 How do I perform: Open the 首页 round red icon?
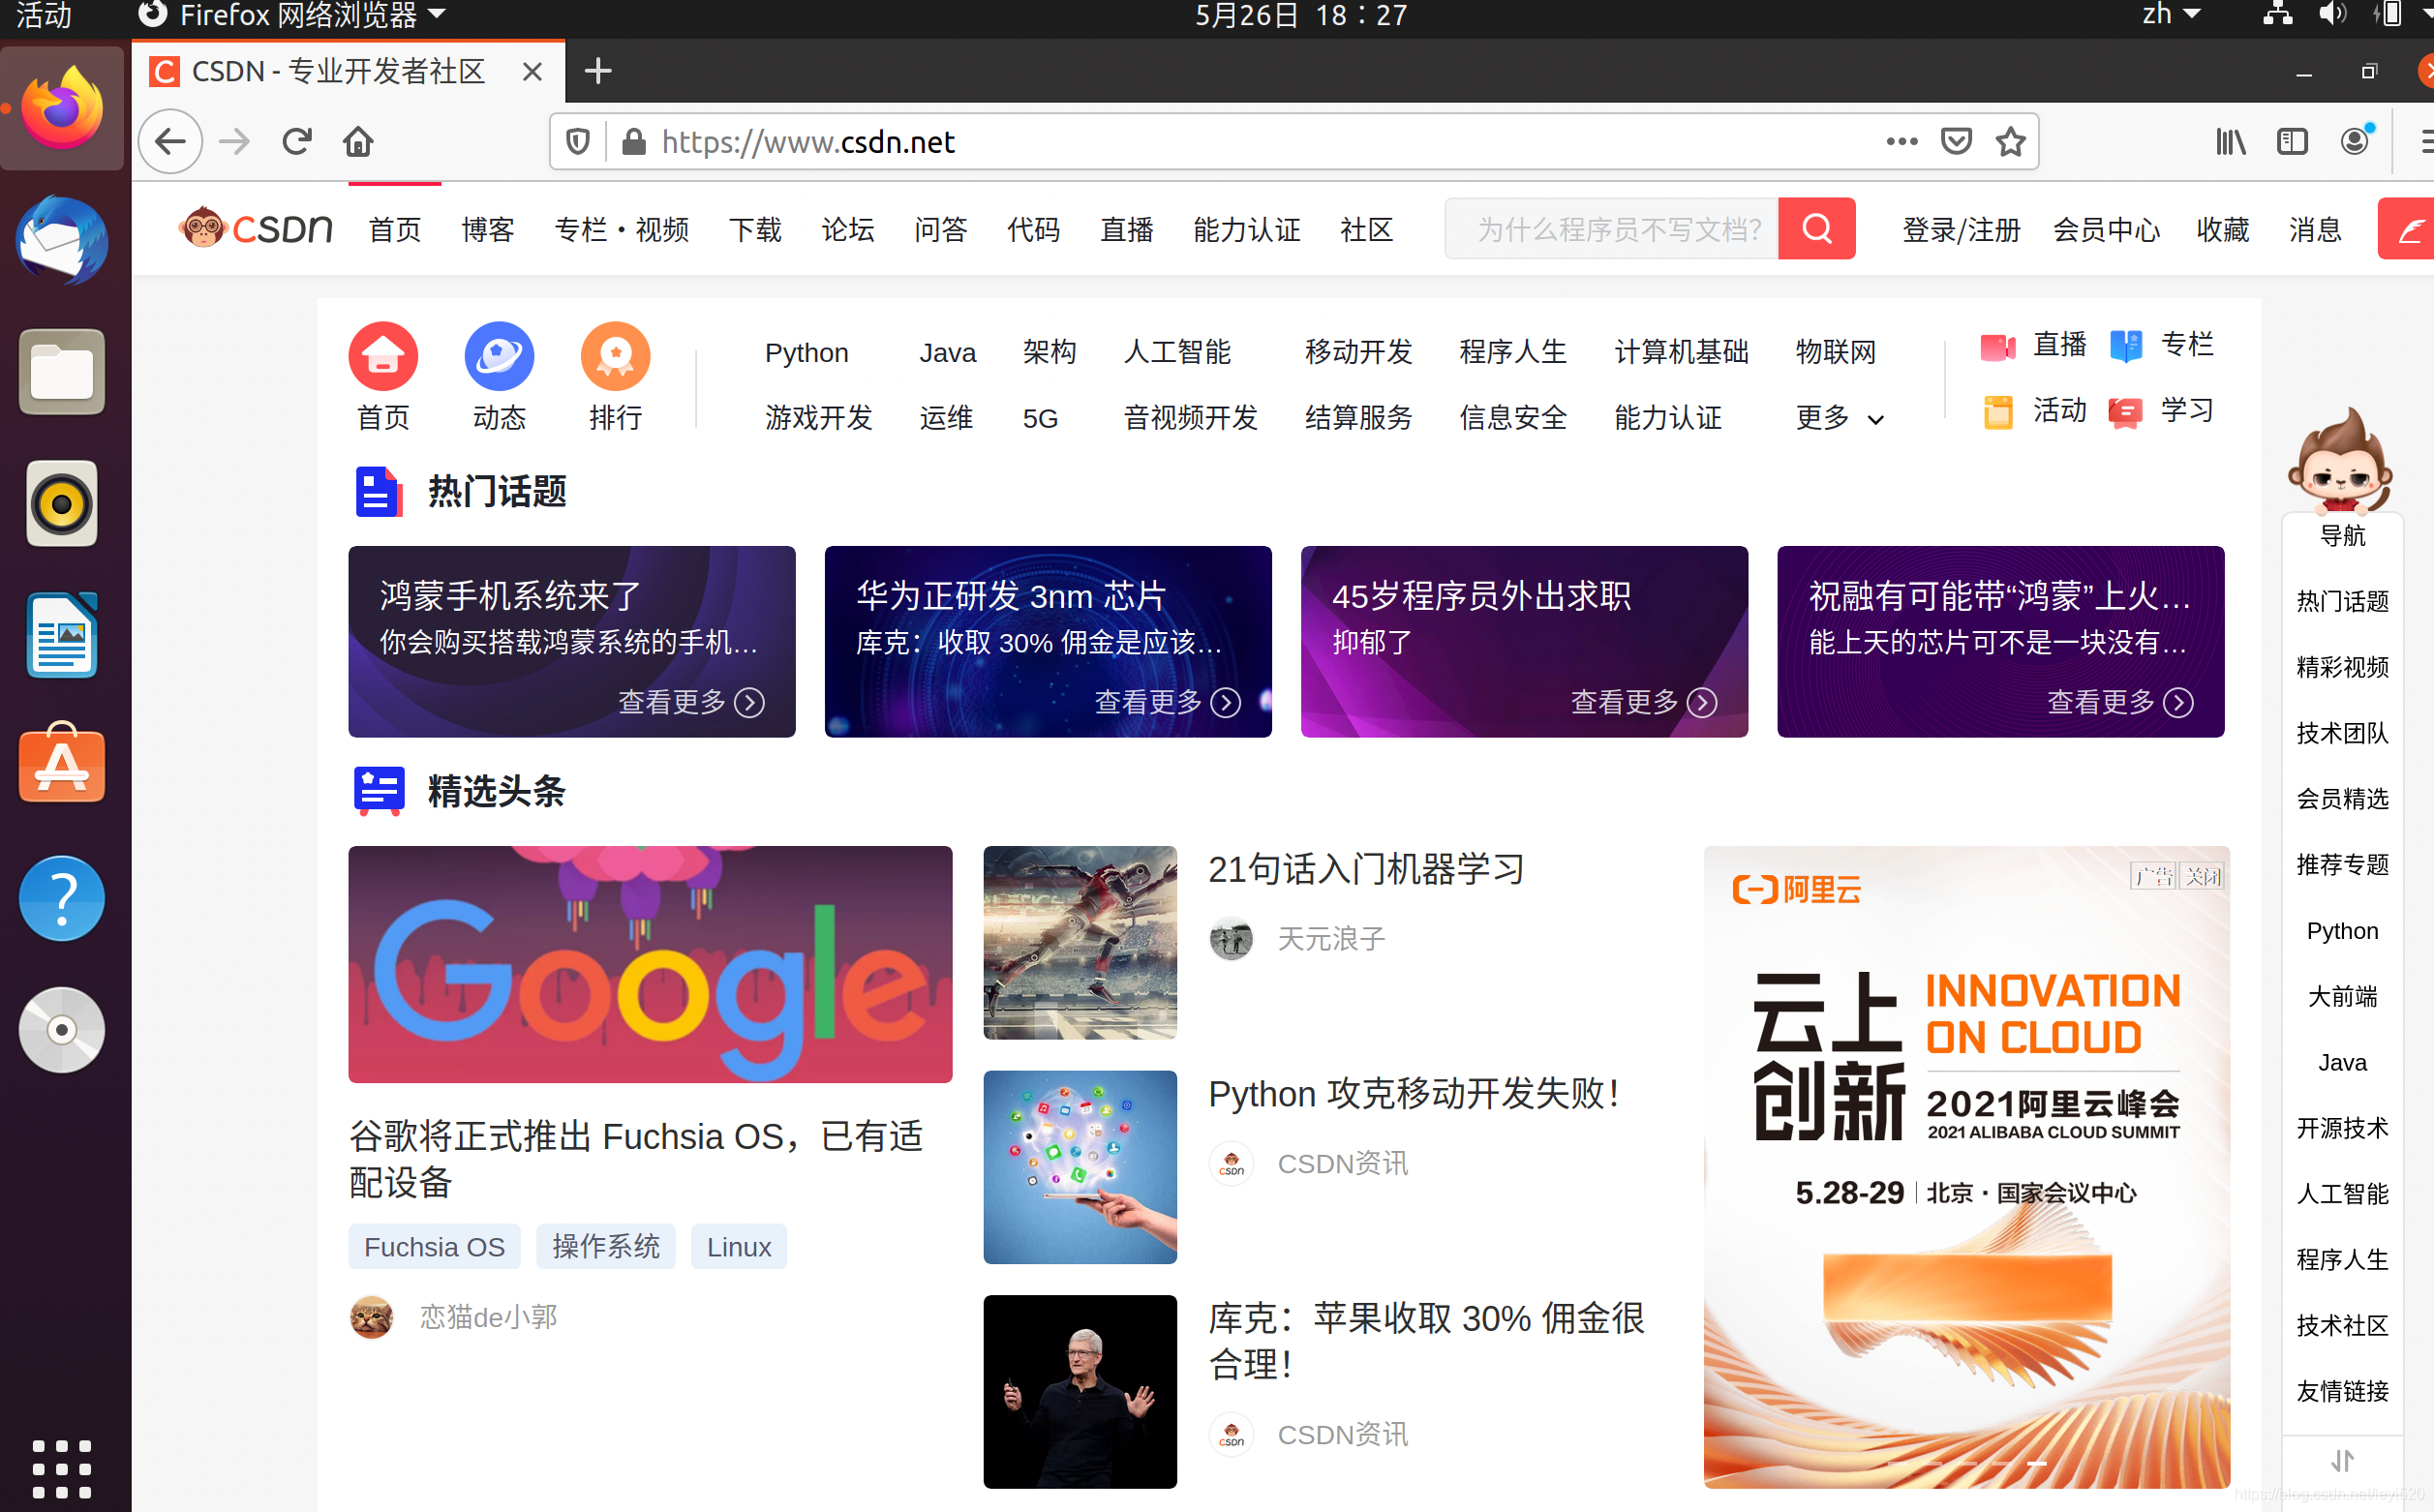383,356
